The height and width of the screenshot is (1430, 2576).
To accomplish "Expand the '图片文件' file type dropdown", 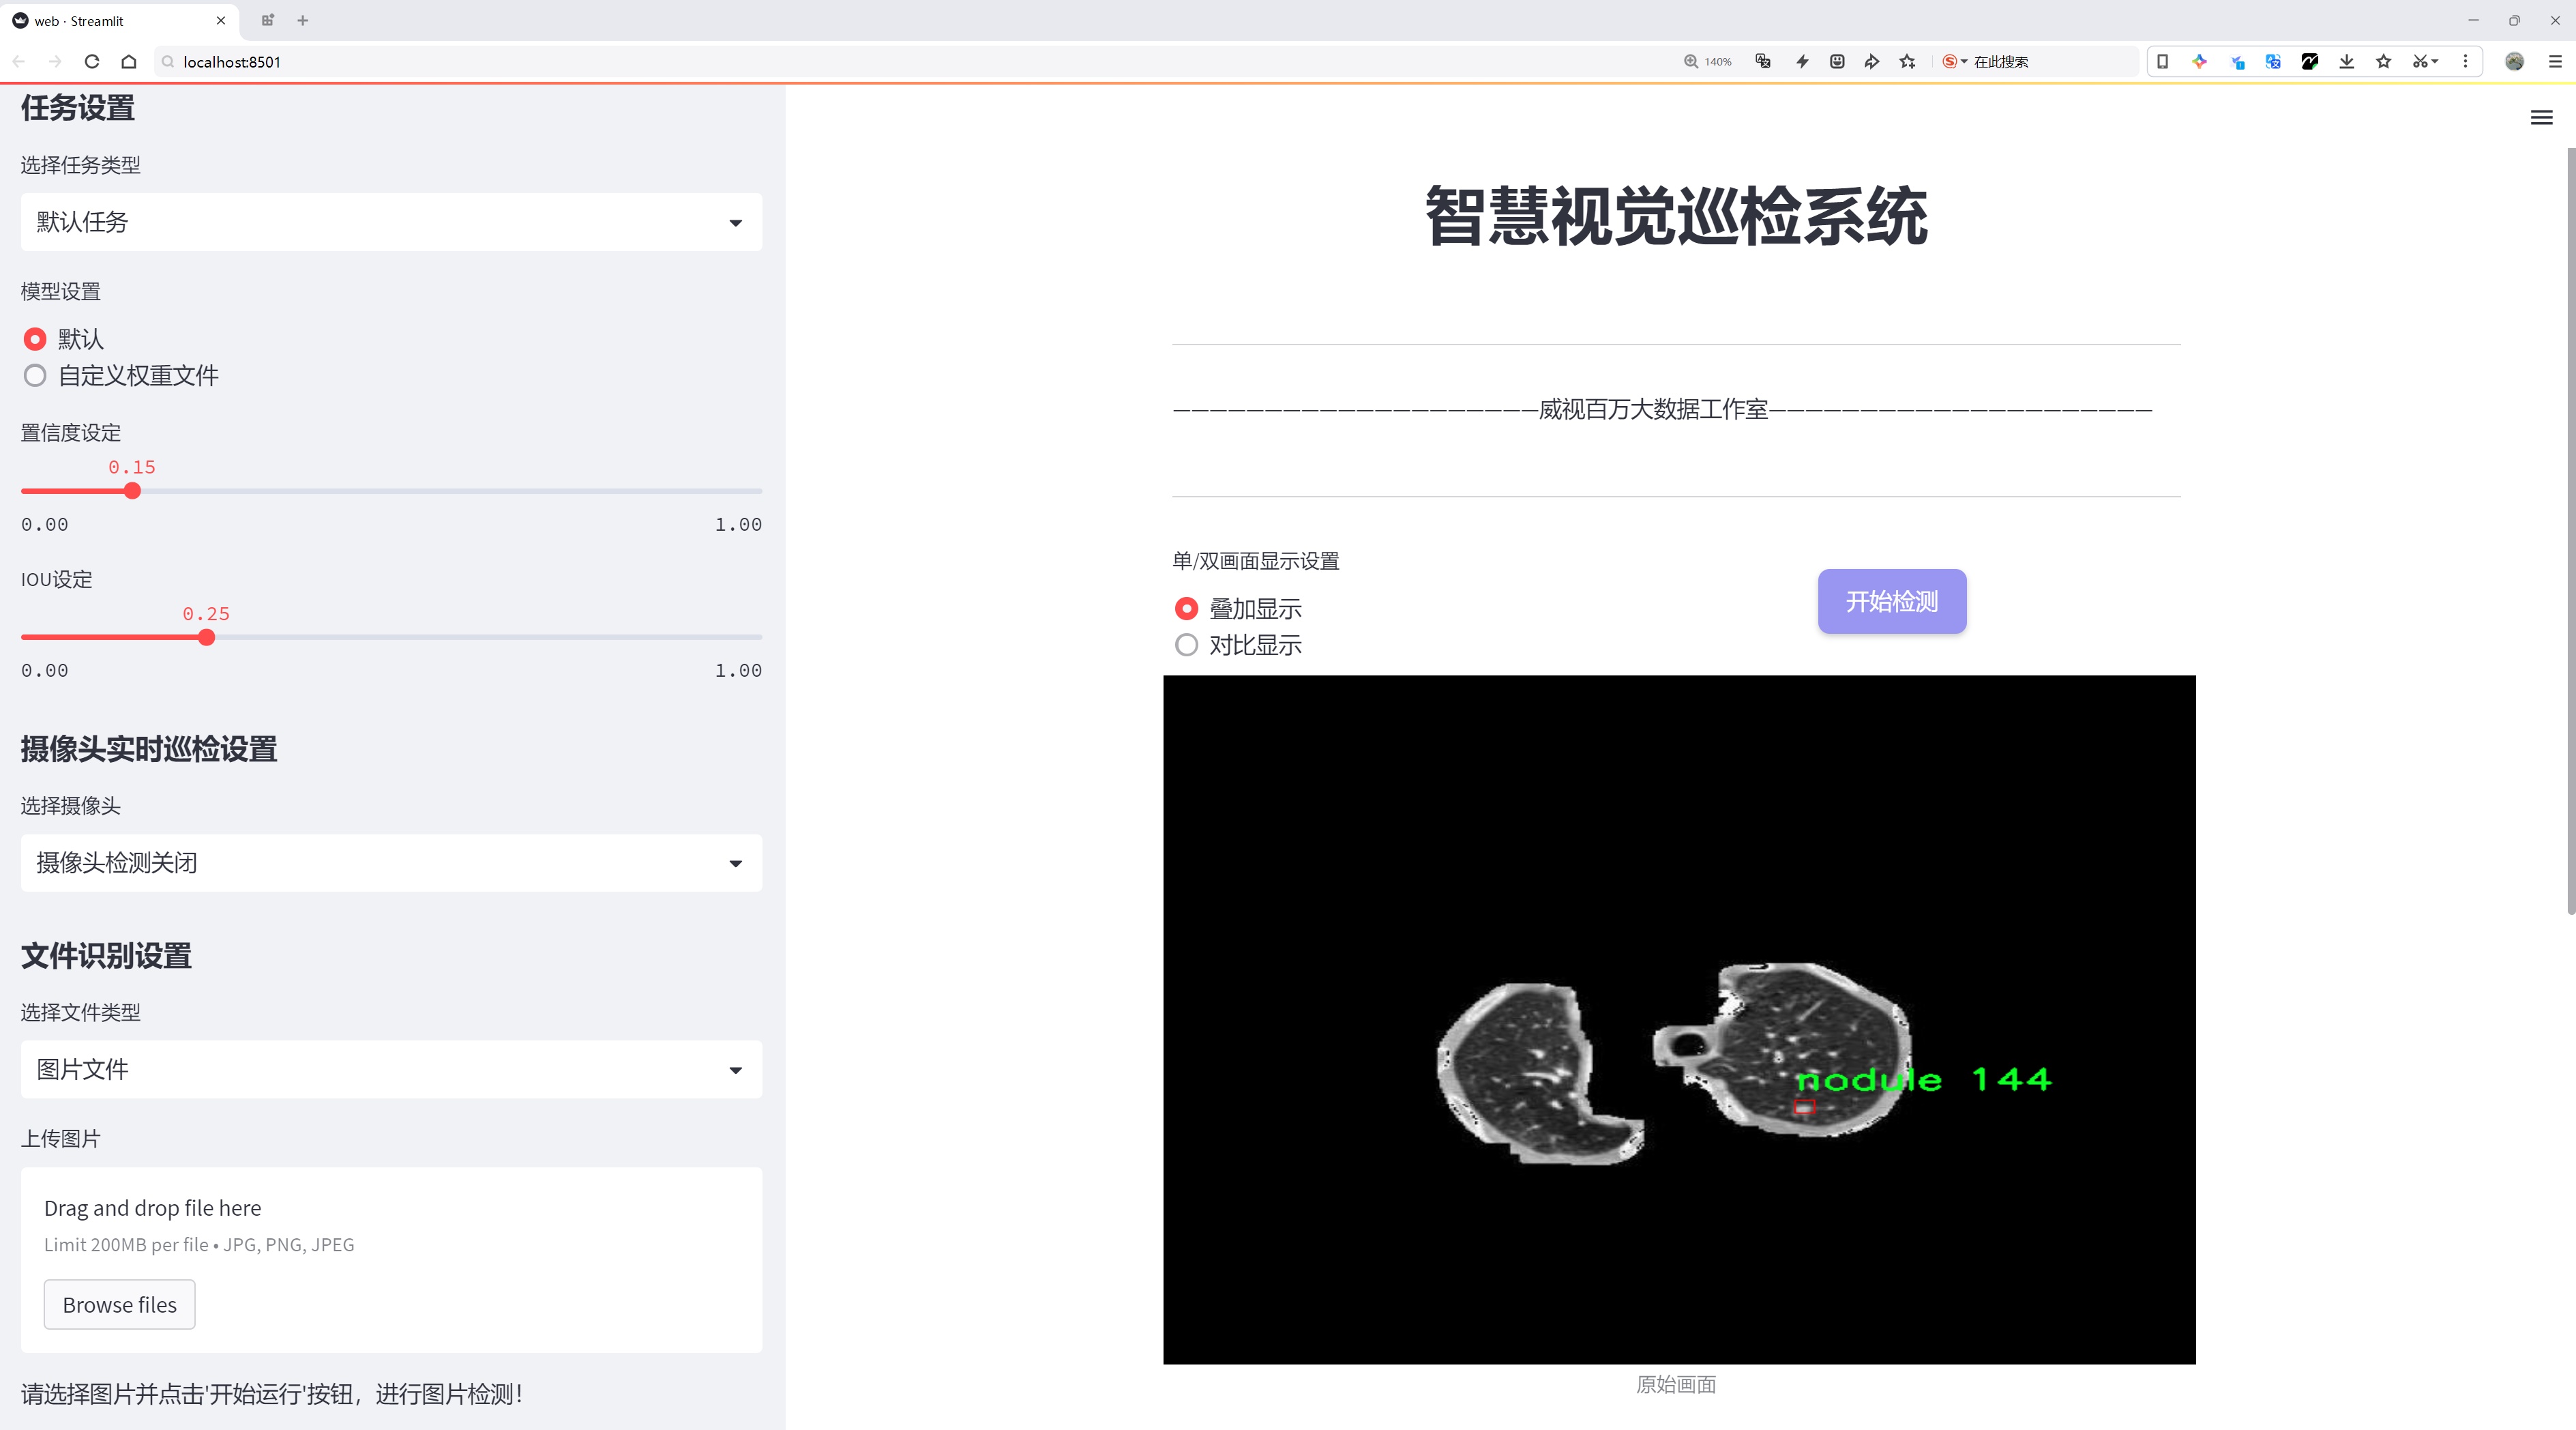I will (391, 1069).
